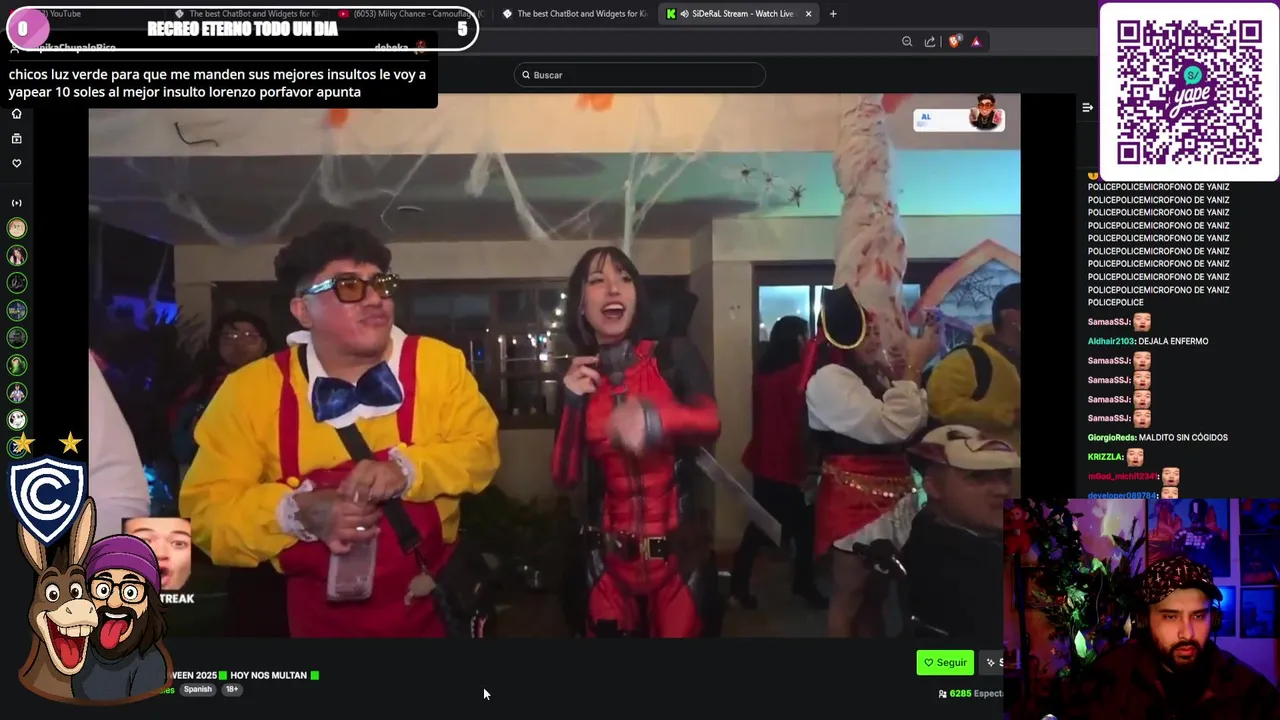Viewport: 1280px width, 720px height.
Task: Click the 'Spanish' language tag
Action: coord(197,689)
